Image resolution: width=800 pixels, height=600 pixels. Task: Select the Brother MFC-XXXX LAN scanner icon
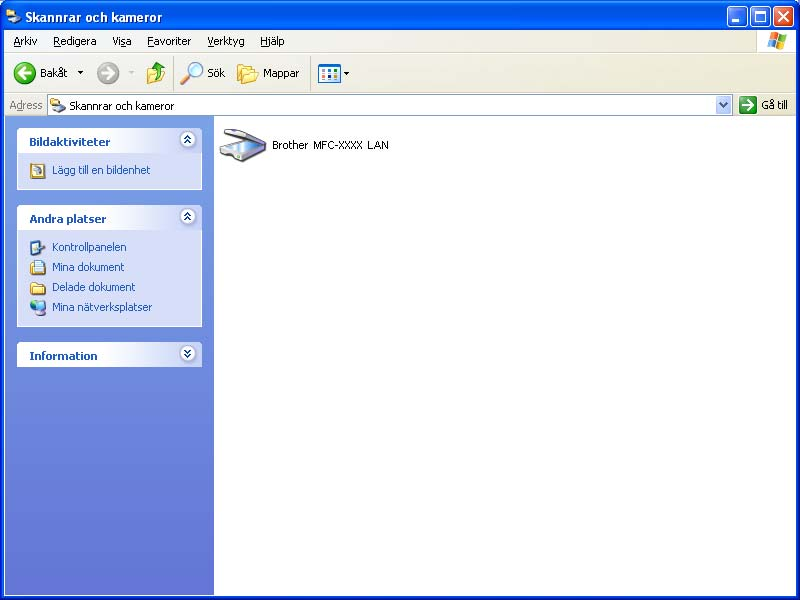243,145
